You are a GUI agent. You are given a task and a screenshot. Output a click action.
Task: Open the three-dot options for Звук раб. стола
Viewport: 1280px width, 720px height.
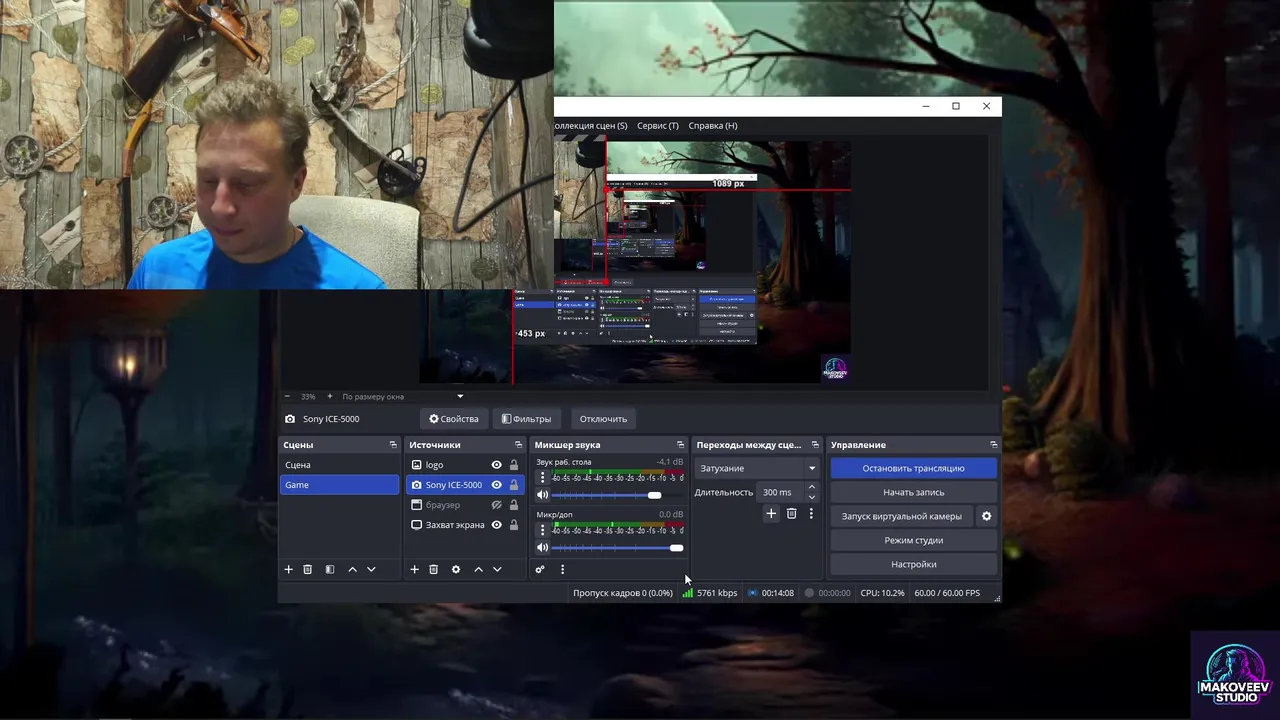coord(543,478)
